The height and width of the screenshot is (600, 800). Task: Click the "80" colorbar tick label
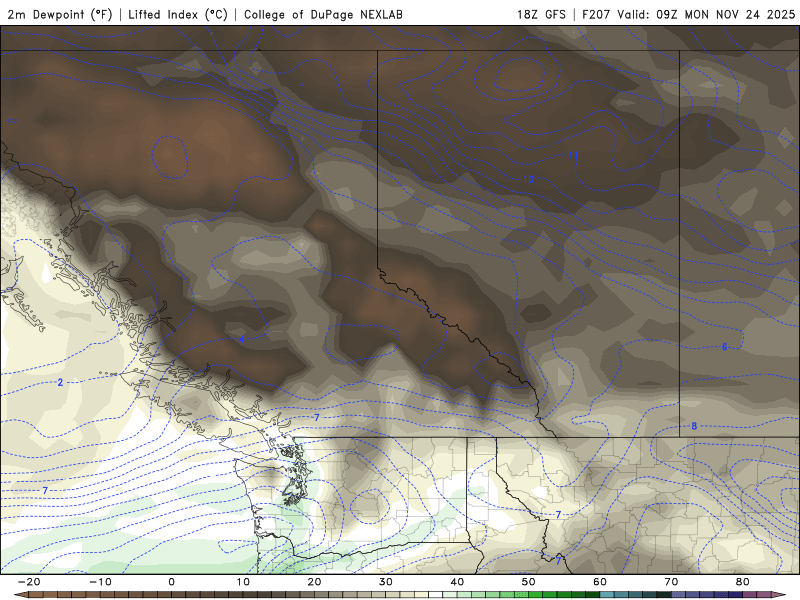point(743,582)
